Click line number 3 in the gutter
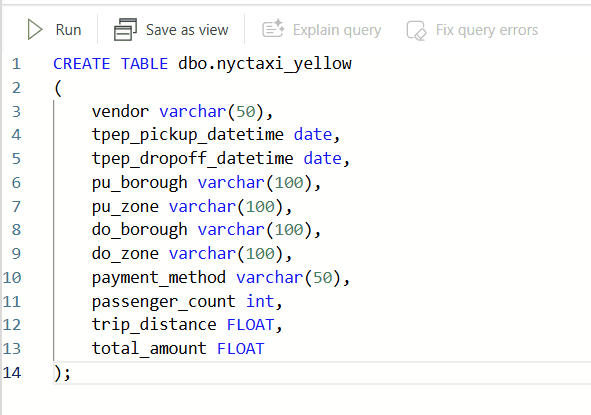 pos(16,112)
